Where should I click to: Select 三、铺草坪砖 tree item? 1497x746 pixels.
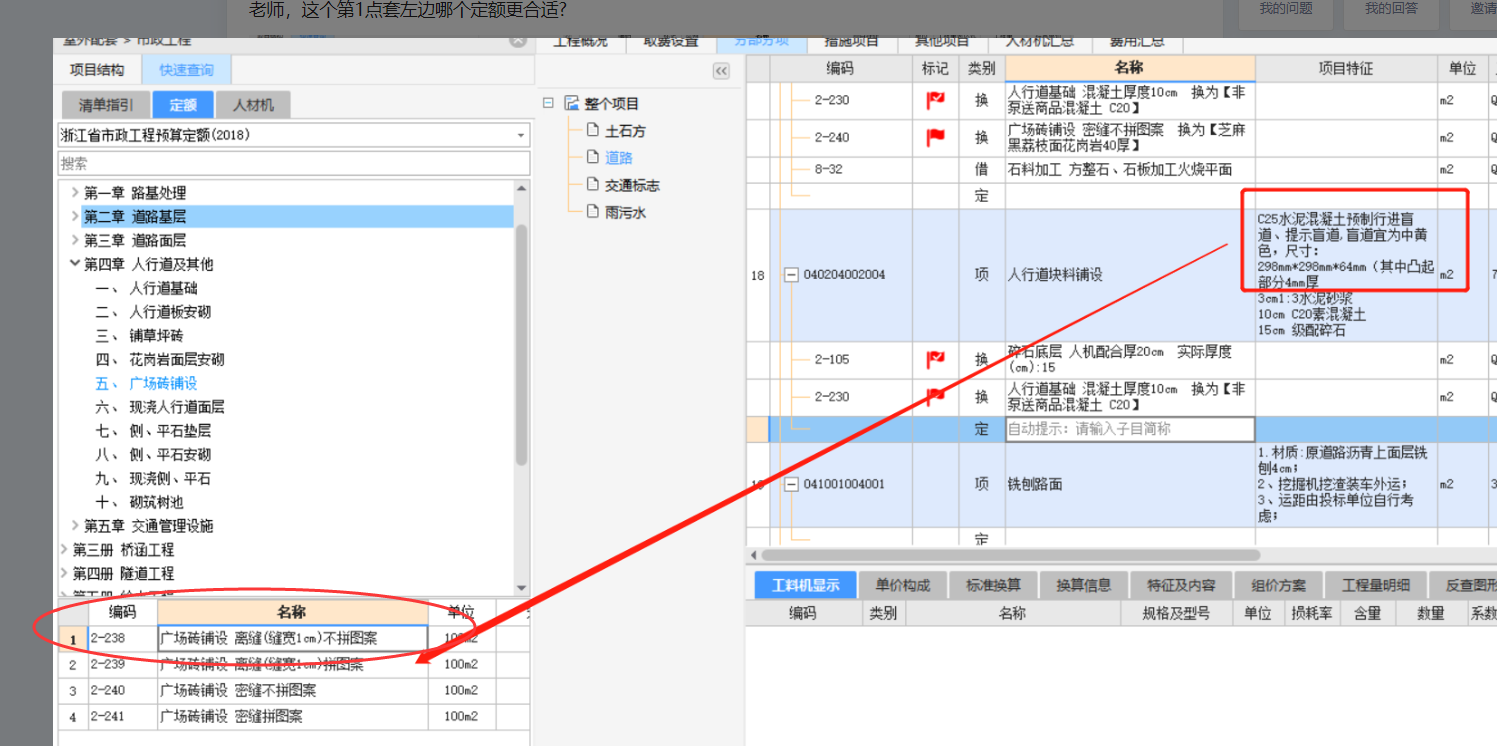(x=140, y=335)
